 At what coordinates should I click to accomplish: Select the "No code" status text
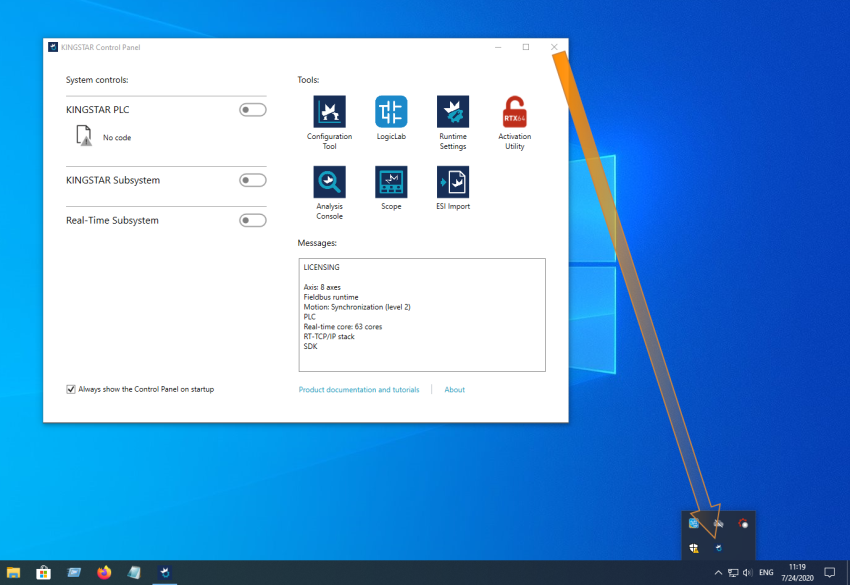(x=117, y=138)
